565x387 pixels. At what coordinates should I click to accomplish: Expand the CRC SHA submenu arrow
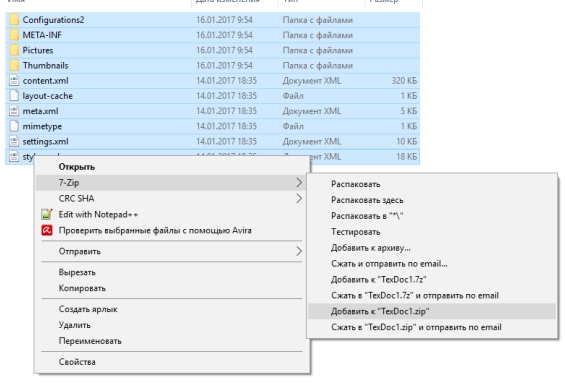click(299, 199)
